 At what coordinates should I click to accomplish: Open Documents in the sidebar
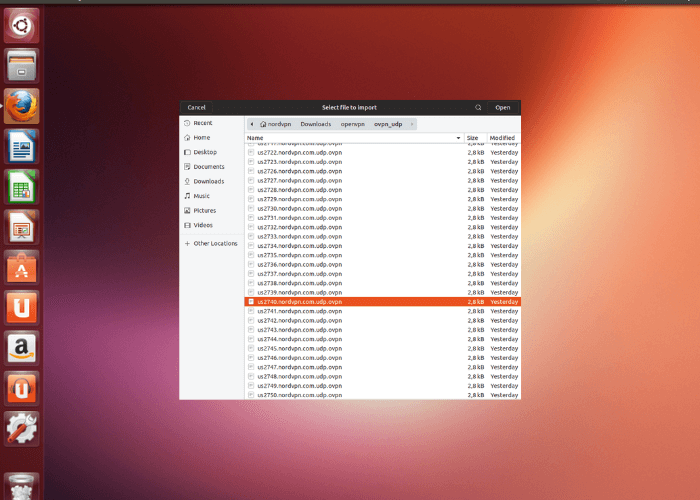[x=212, y=167]
